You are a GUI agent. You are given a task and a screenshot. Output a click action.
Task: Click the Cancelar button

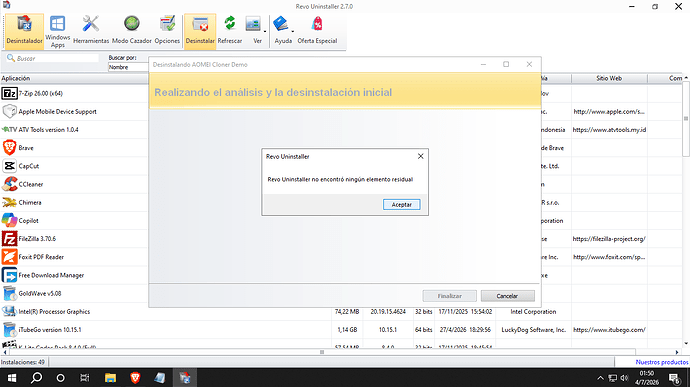pyautogui.click(x=507, y=296)
